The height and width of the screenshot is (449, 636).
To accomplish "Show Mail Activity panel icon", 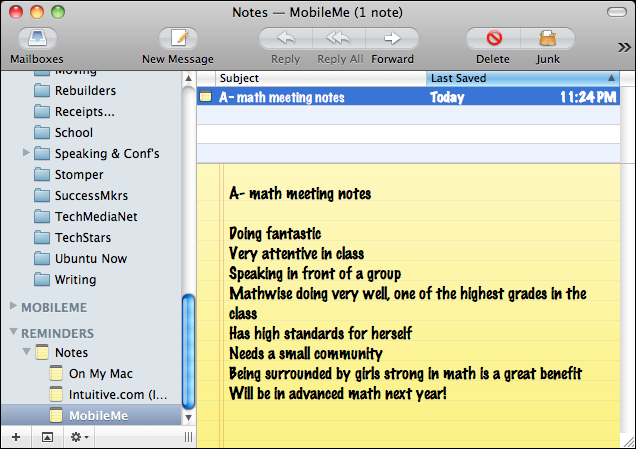I will click(47, 437).
